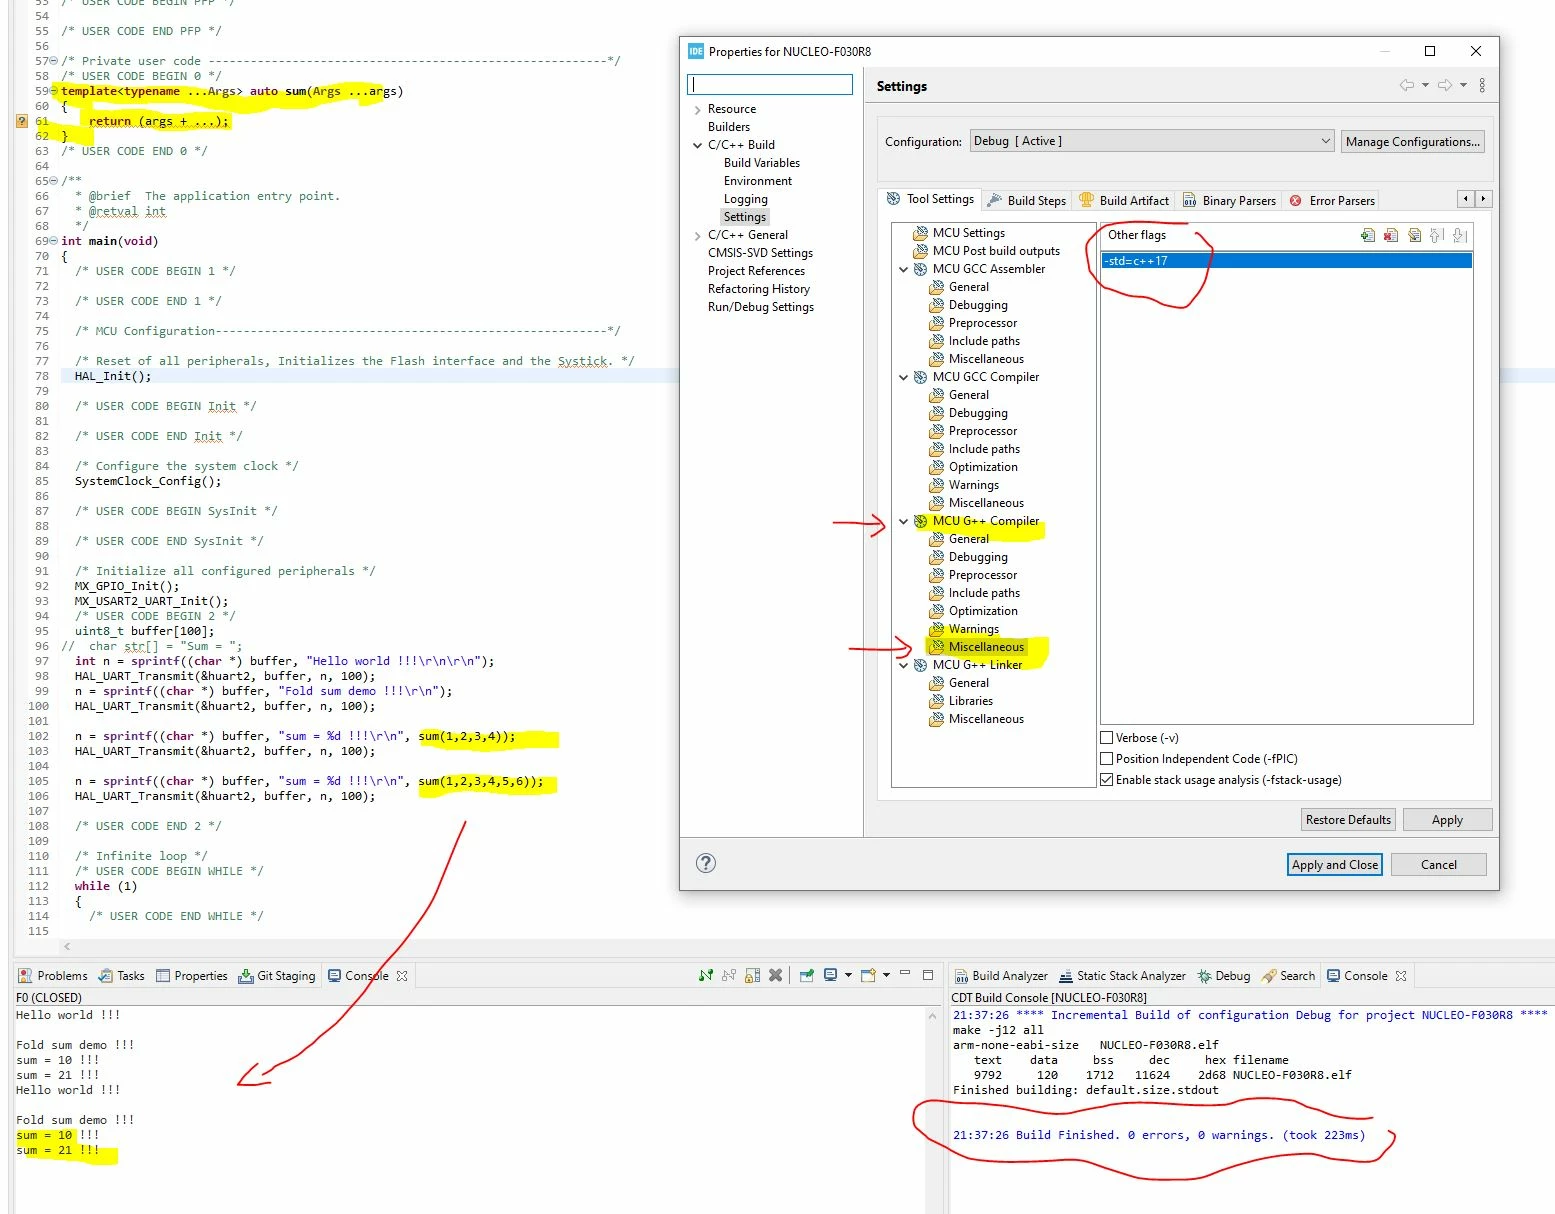Click the properties filter text field
Image resolution: width=1555 pixels, height=1214 pixels.
pos(770,85)
